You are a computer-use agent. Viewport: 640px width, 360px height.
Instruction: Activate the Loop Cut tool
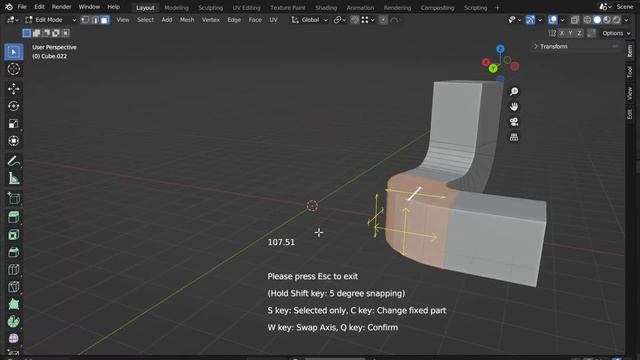tap(13, 269)
